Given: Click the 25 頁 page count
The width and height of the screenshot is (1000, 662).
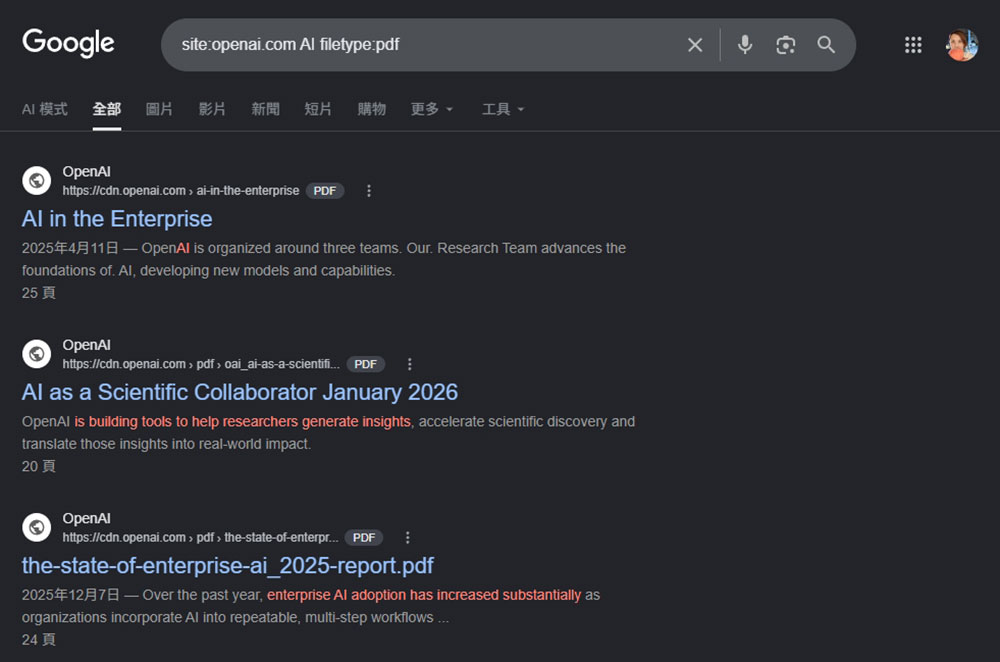Looking at the screenshot, I should point(38,293).
